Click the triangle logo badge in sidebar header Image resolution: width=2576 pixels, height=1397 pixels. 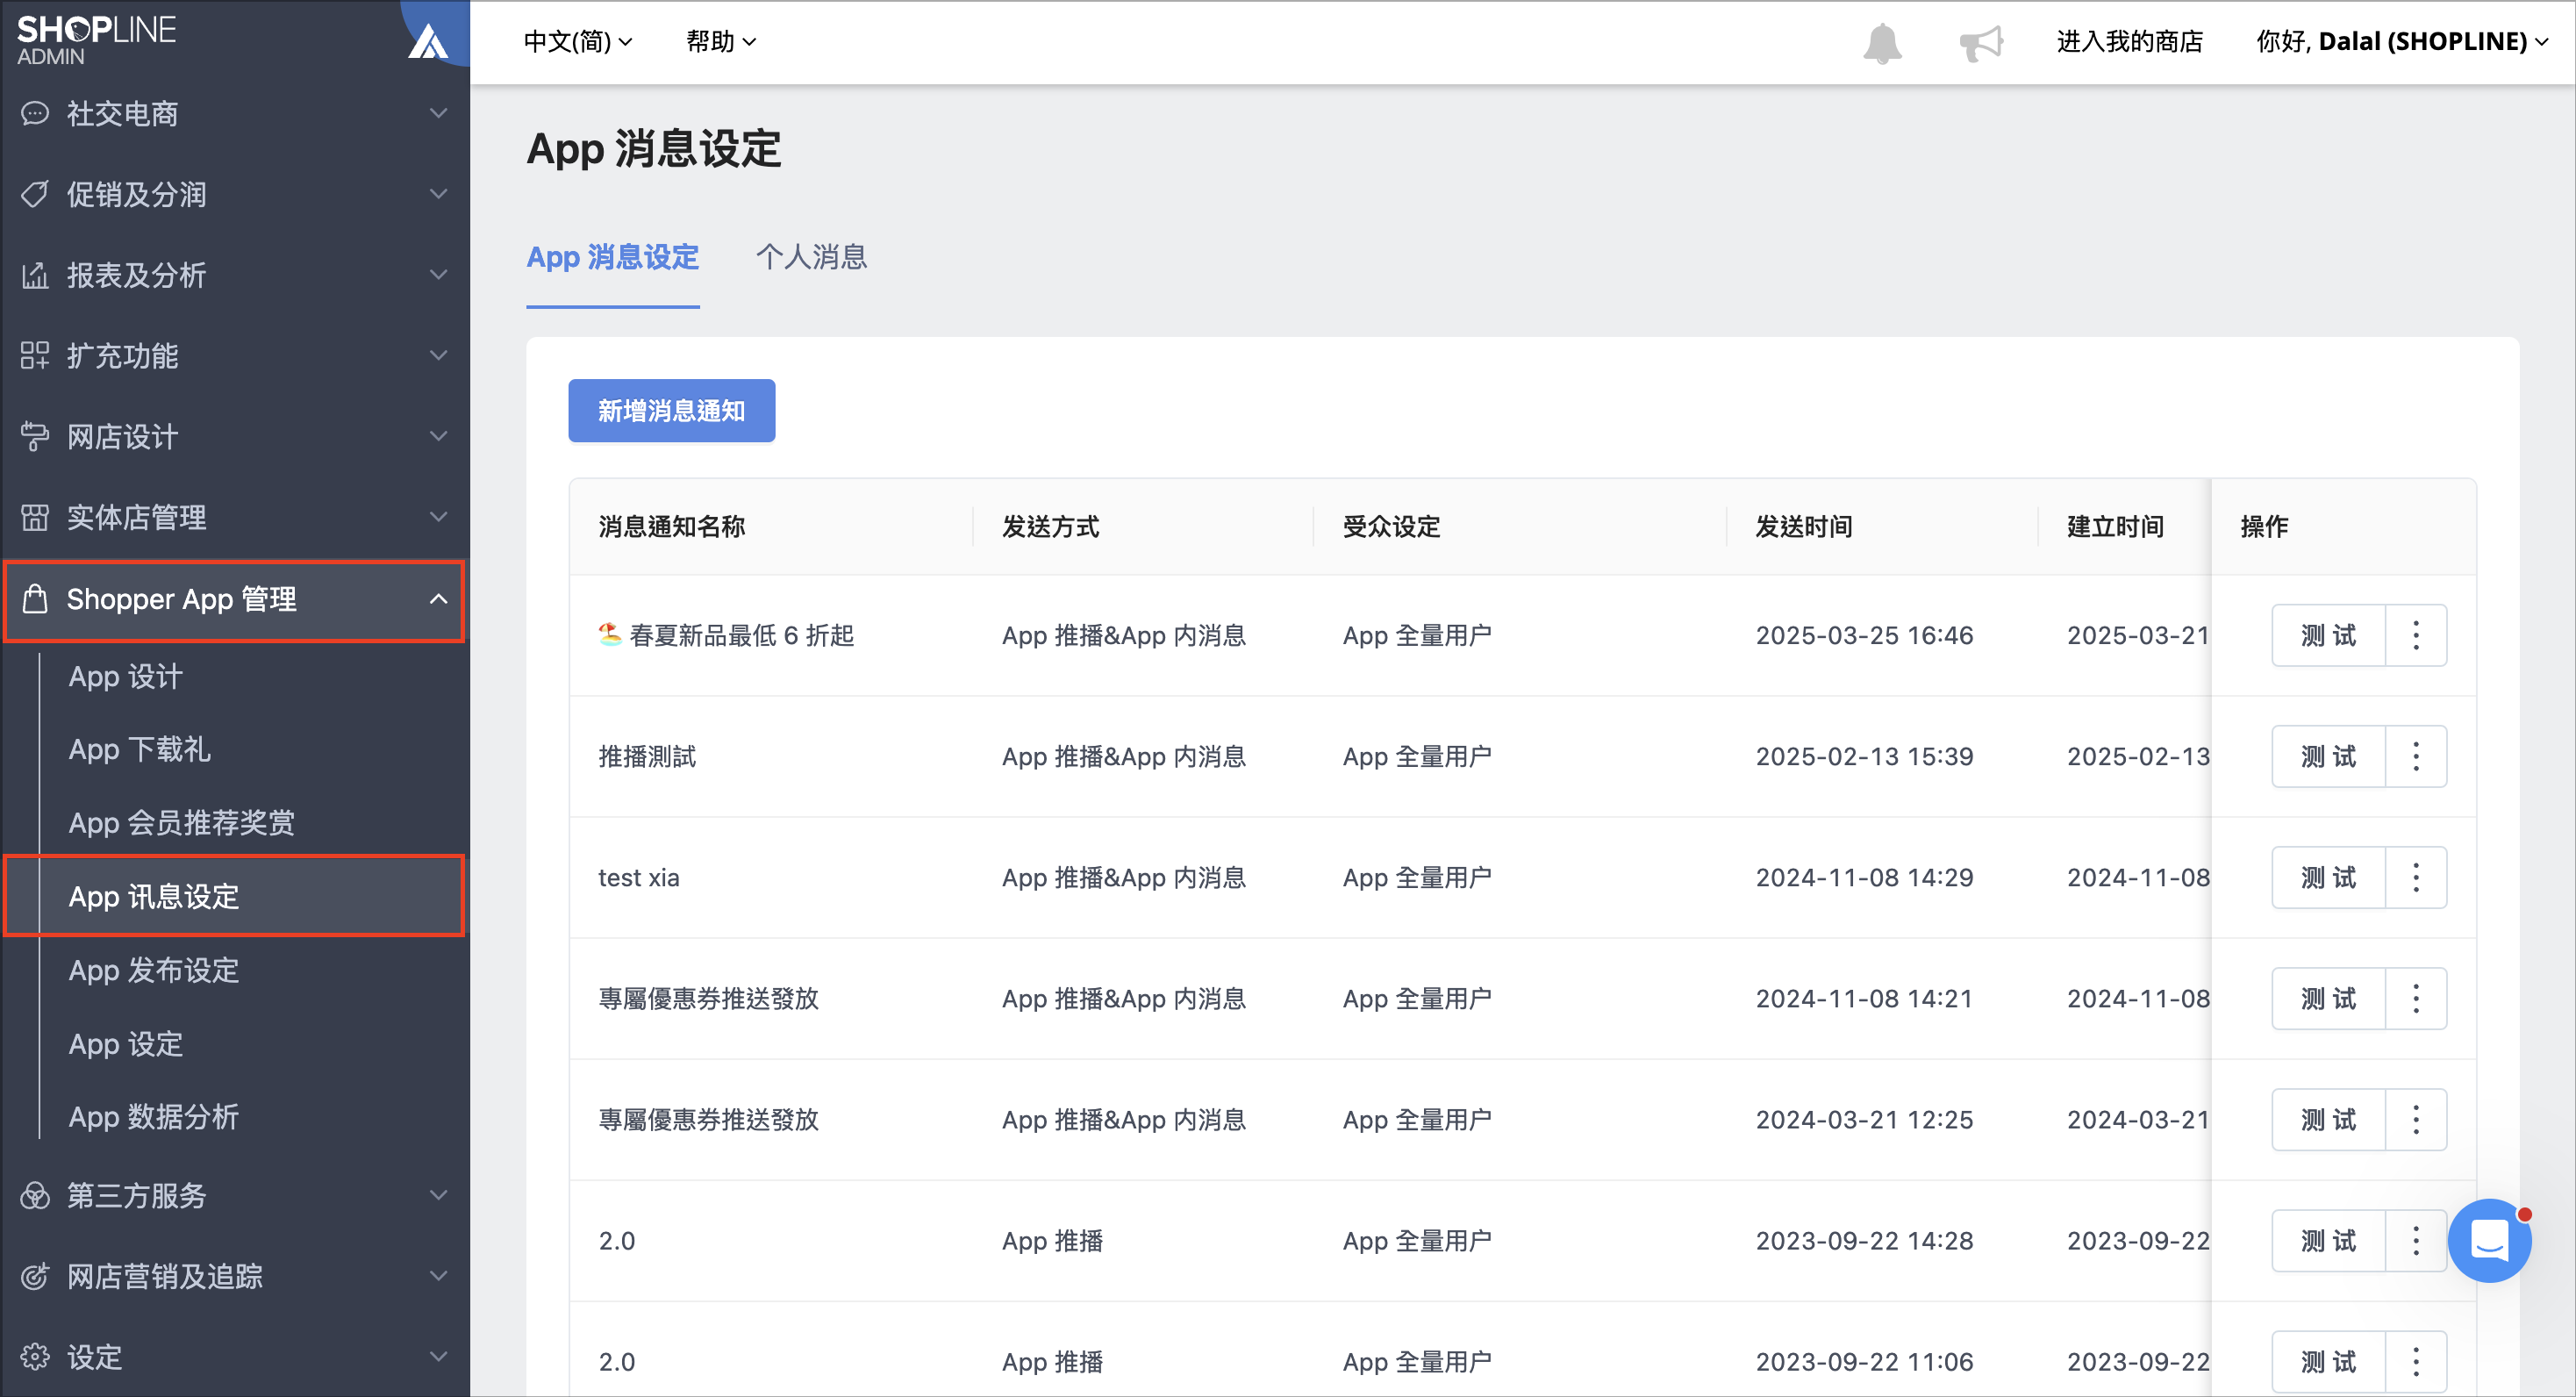(429, 40)
